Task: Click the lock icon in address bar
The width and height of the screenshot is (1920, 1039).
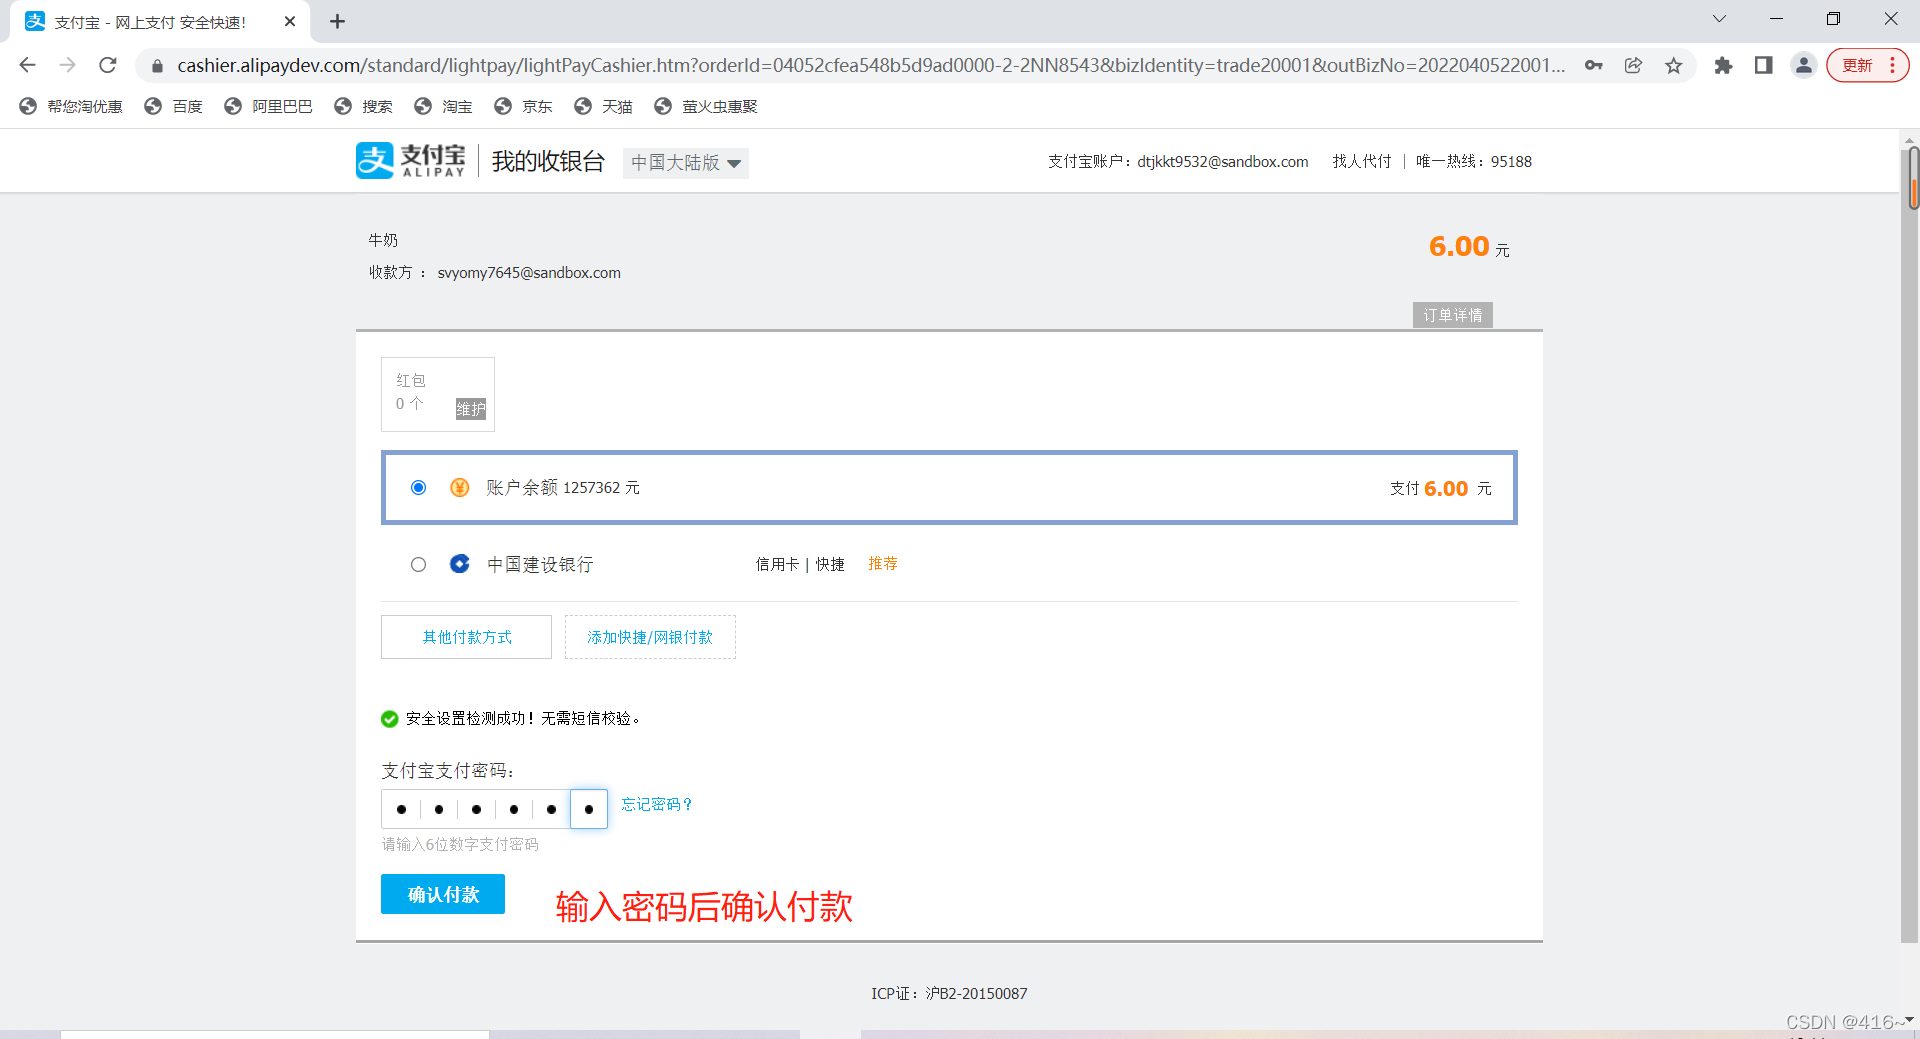Action: [x=157, y=66]
